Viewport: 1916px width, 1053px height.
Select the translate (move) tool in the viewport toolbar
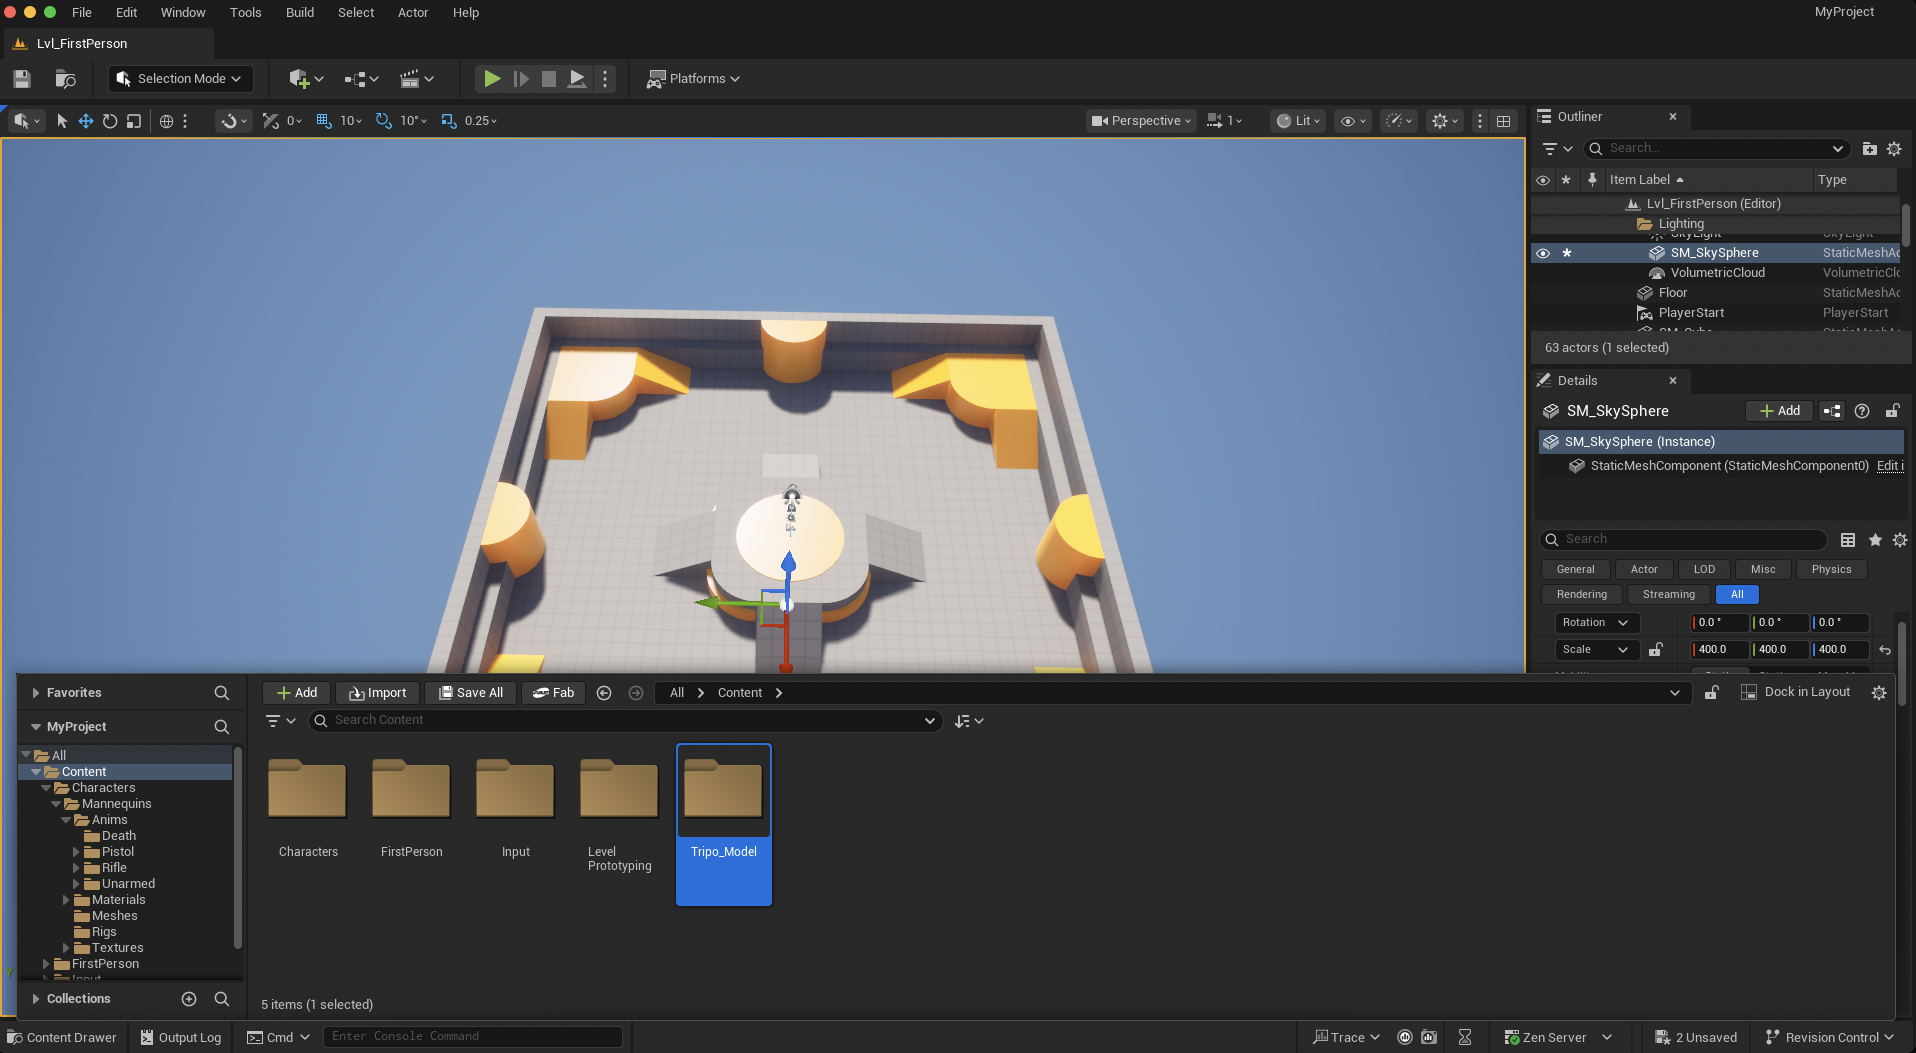click(86, 121)
